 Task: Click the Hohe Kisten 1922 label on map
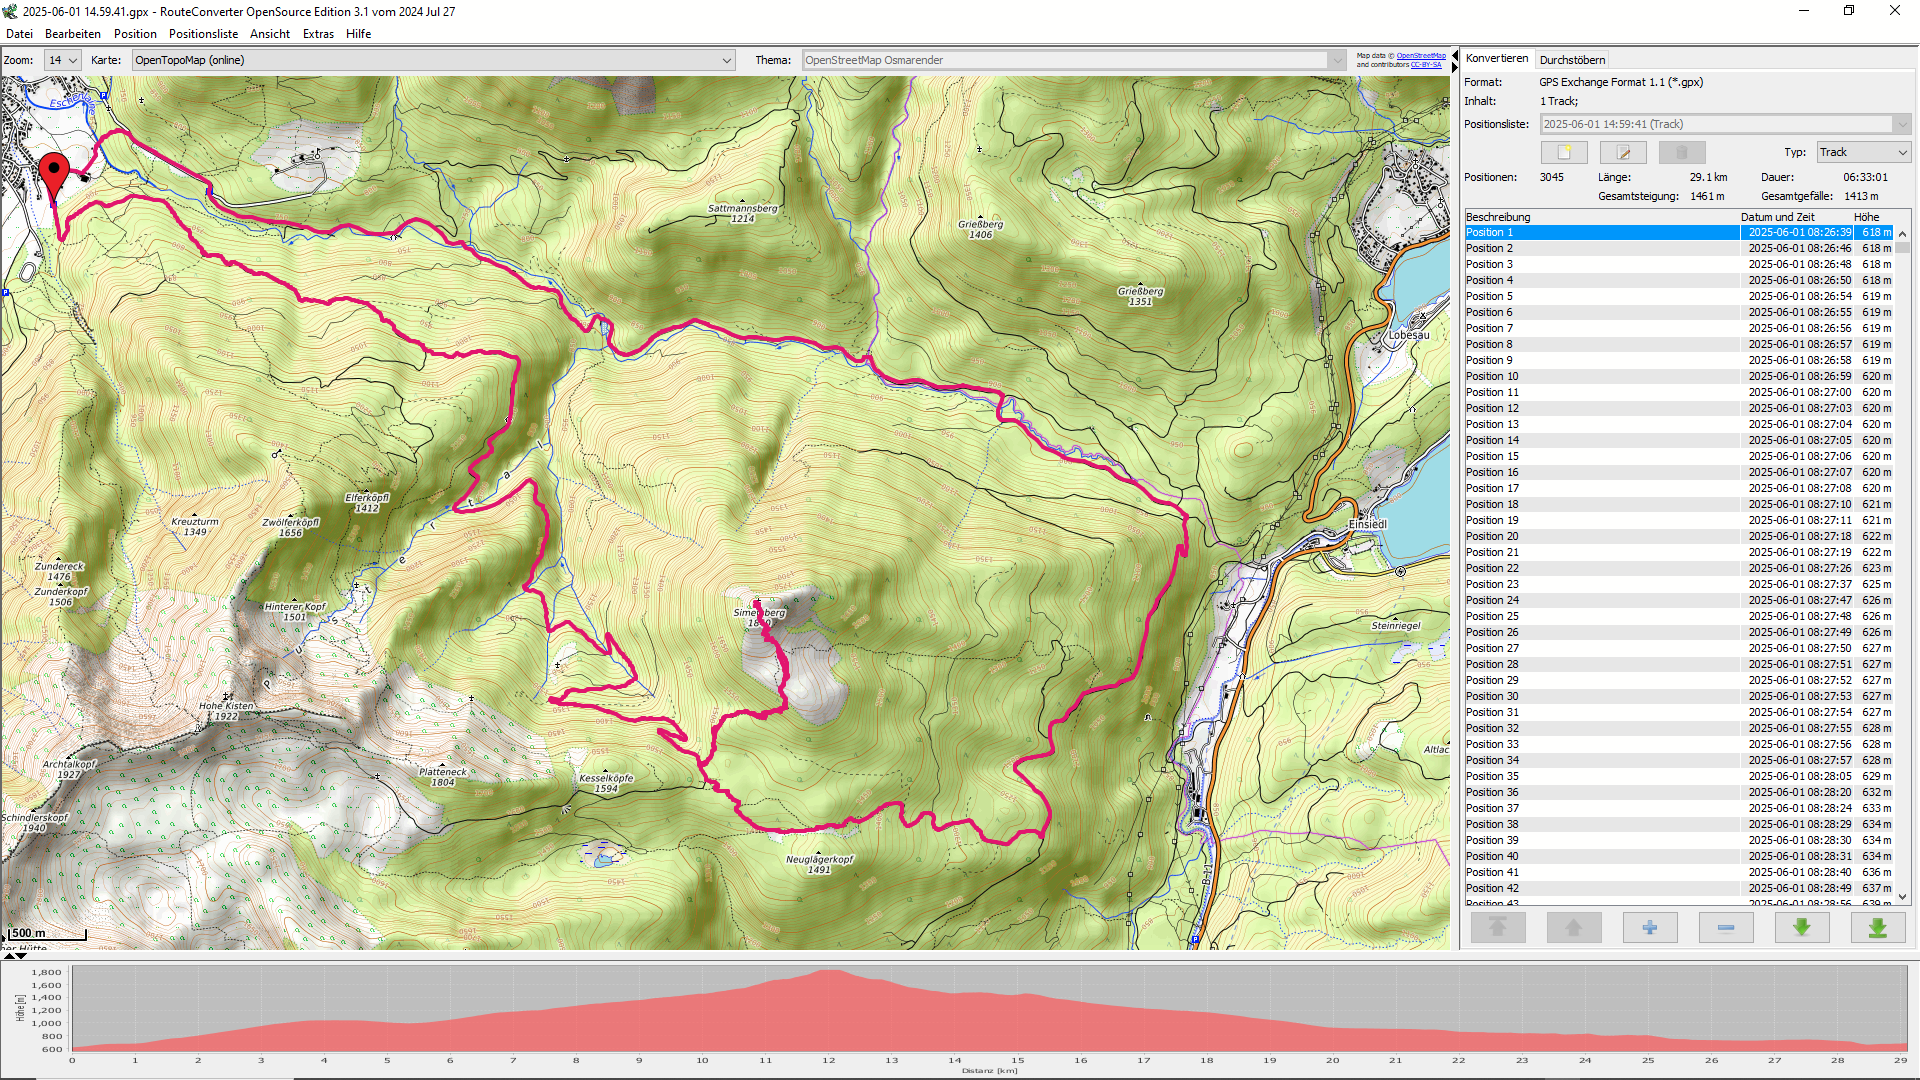click(x=226, y=711)
